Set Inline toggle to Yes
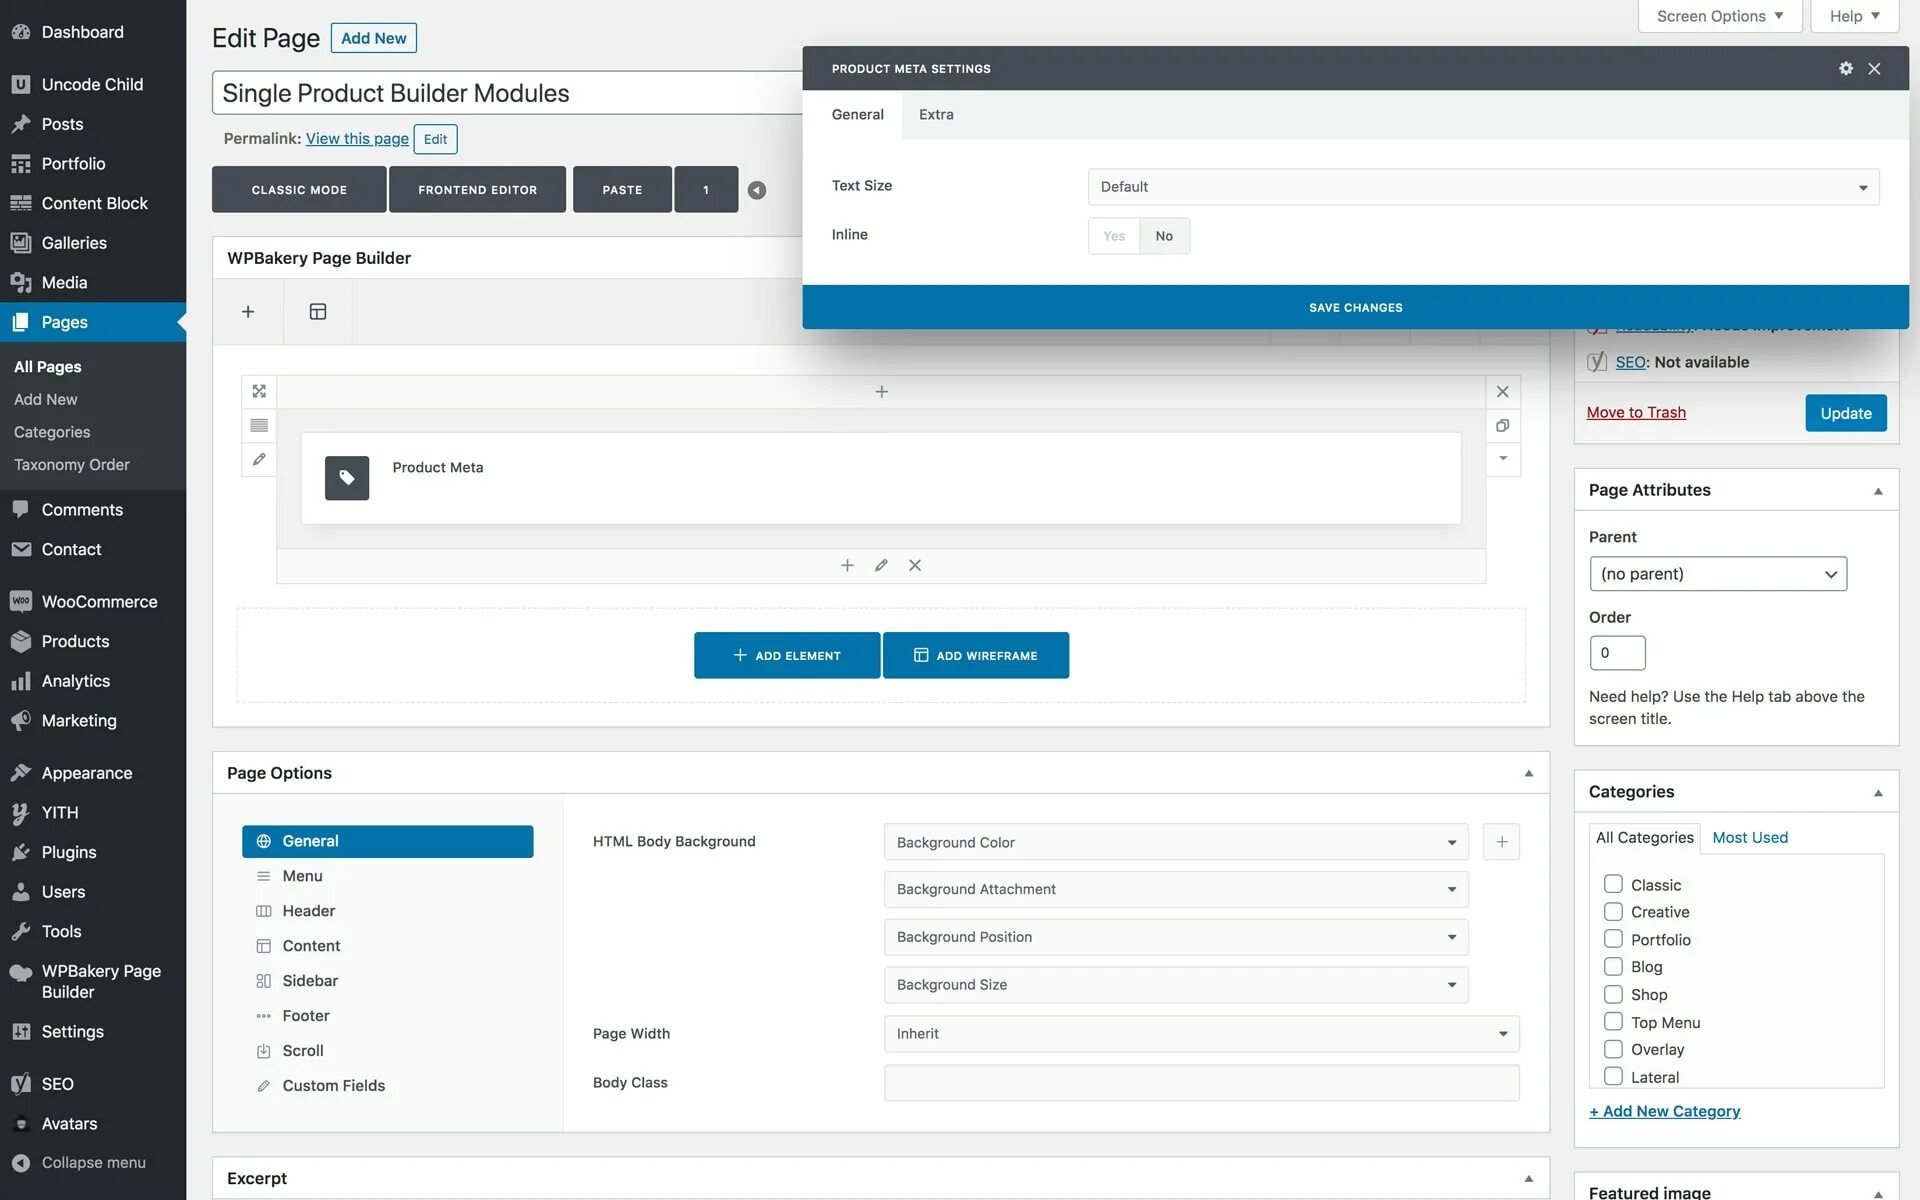Viewport: 1920px width, 1200px height. click(x=1114, y=236)
